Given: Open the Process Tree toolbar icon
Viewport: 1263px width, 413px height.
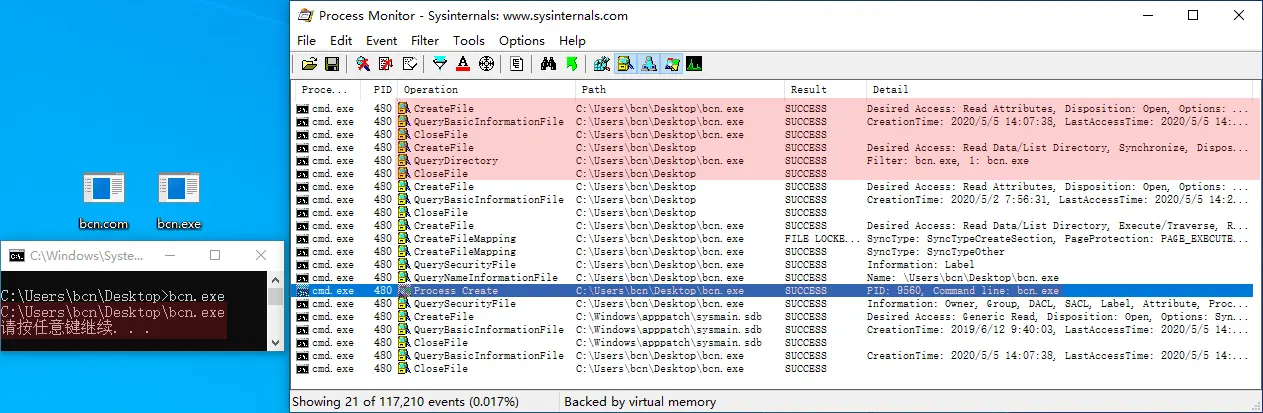Looking at the screenshot, I should point(517,64).
